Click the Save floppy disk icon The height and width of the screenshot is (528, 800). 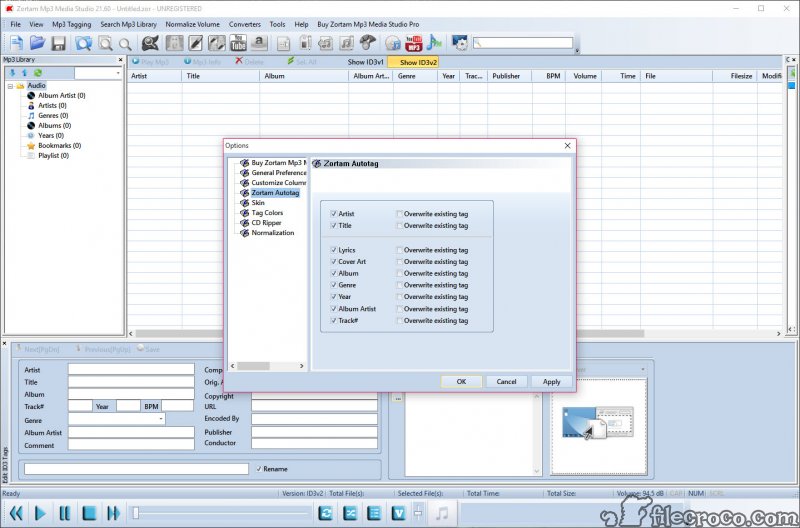(x=59, y=43)
